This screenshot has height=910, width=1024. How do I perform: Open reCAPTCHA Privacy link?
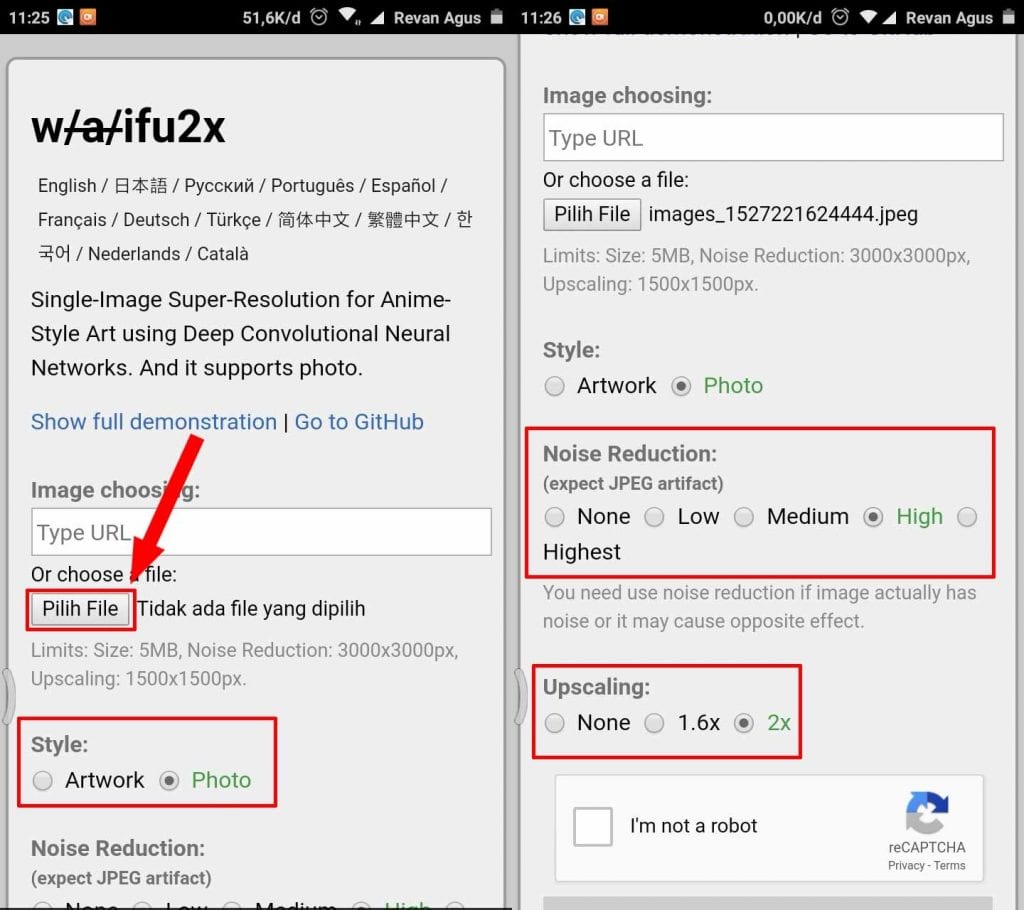coord(906,866)
